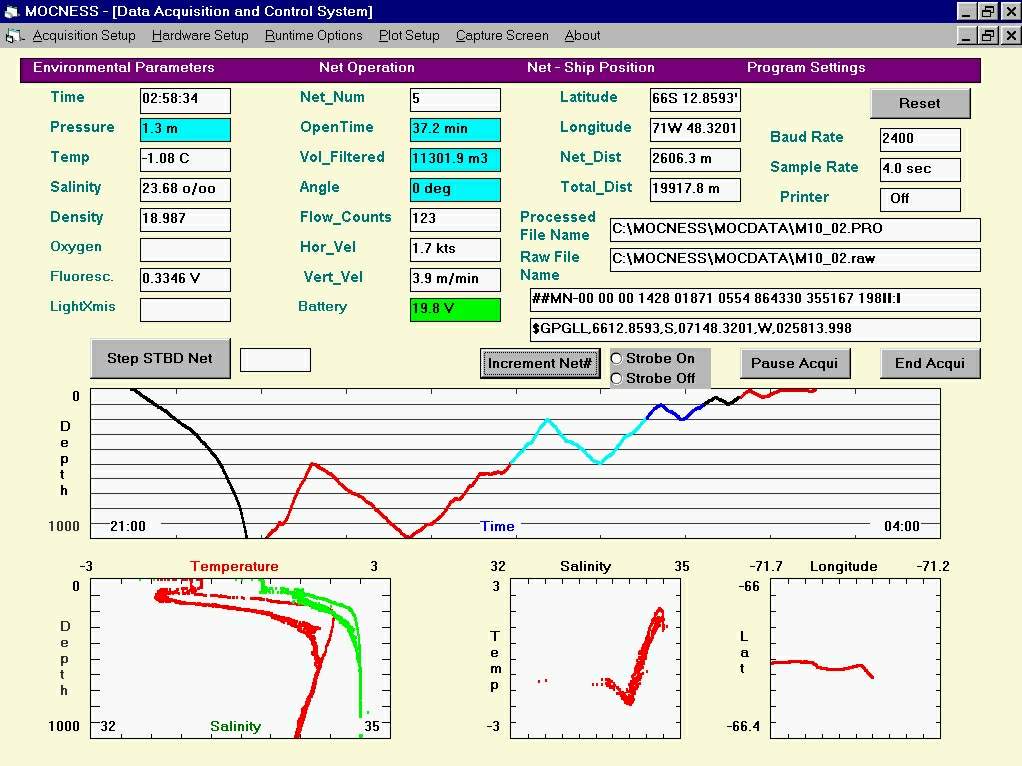Image resolution: width=1022 pixels, height=766 pixels.
Task: Select the Strobe On radio button
Action: coord(617,358)
